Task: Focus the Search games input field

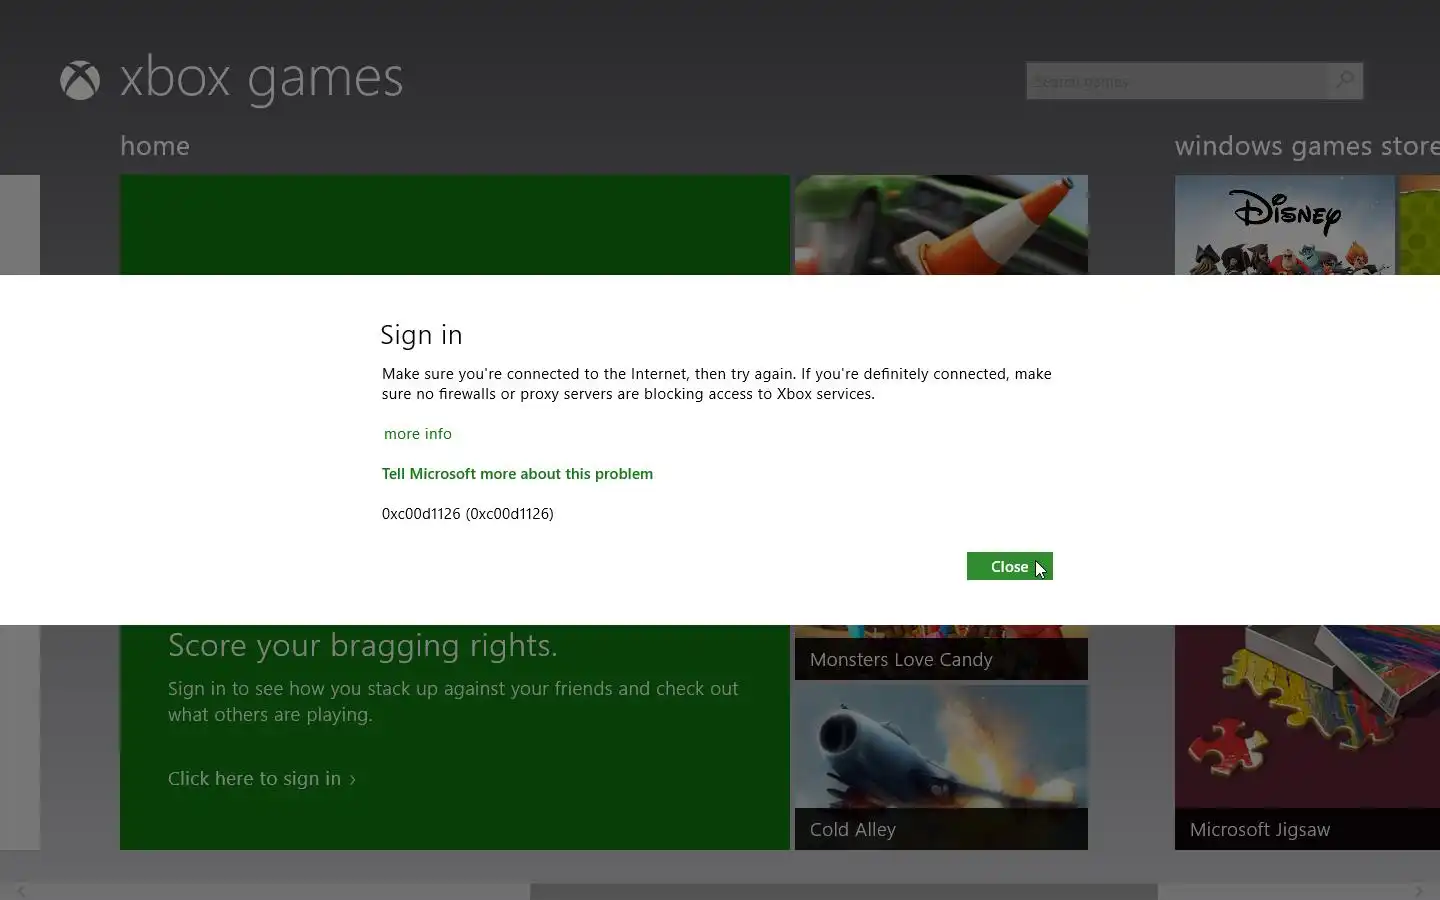Action: pos(1178,81)
